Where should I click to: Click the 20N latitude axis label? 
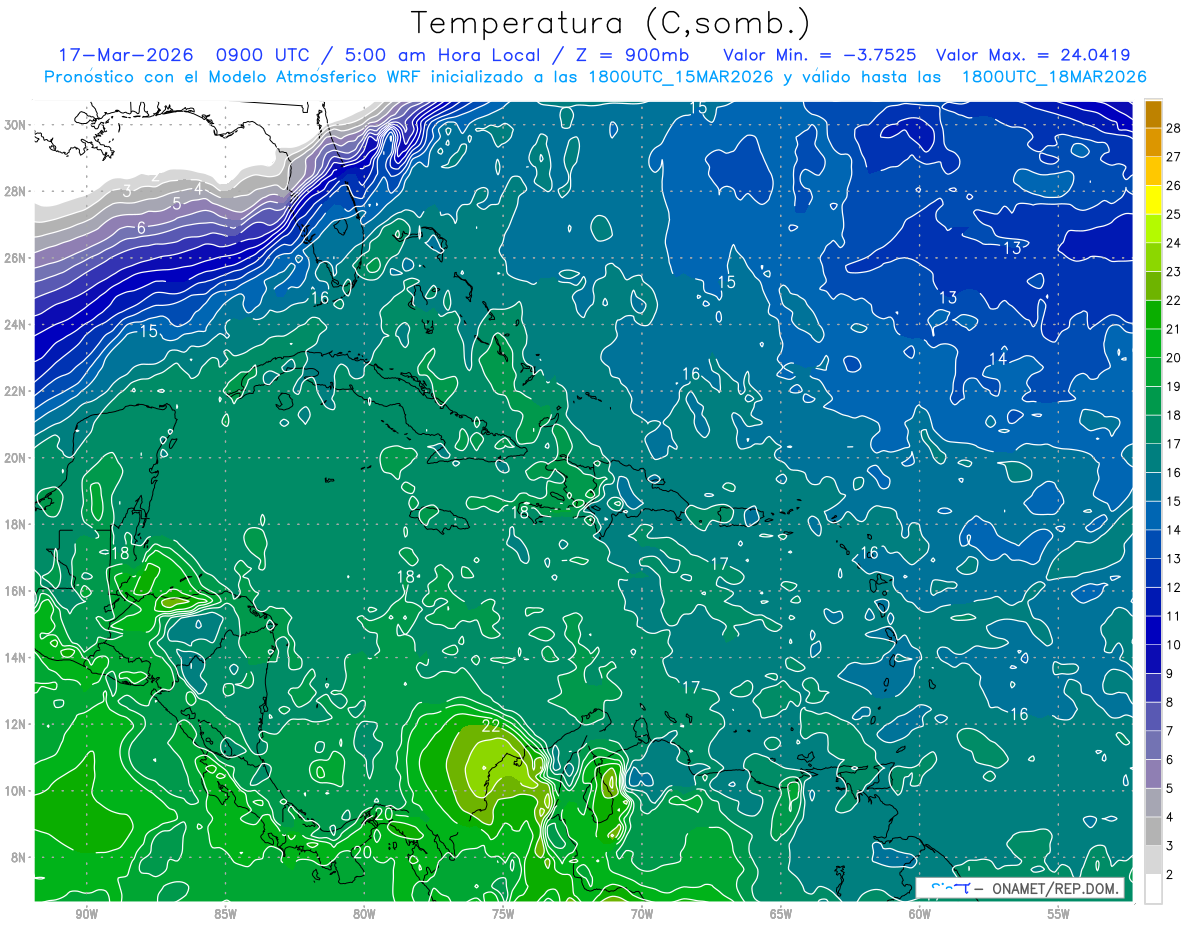(x=15, y=458)
